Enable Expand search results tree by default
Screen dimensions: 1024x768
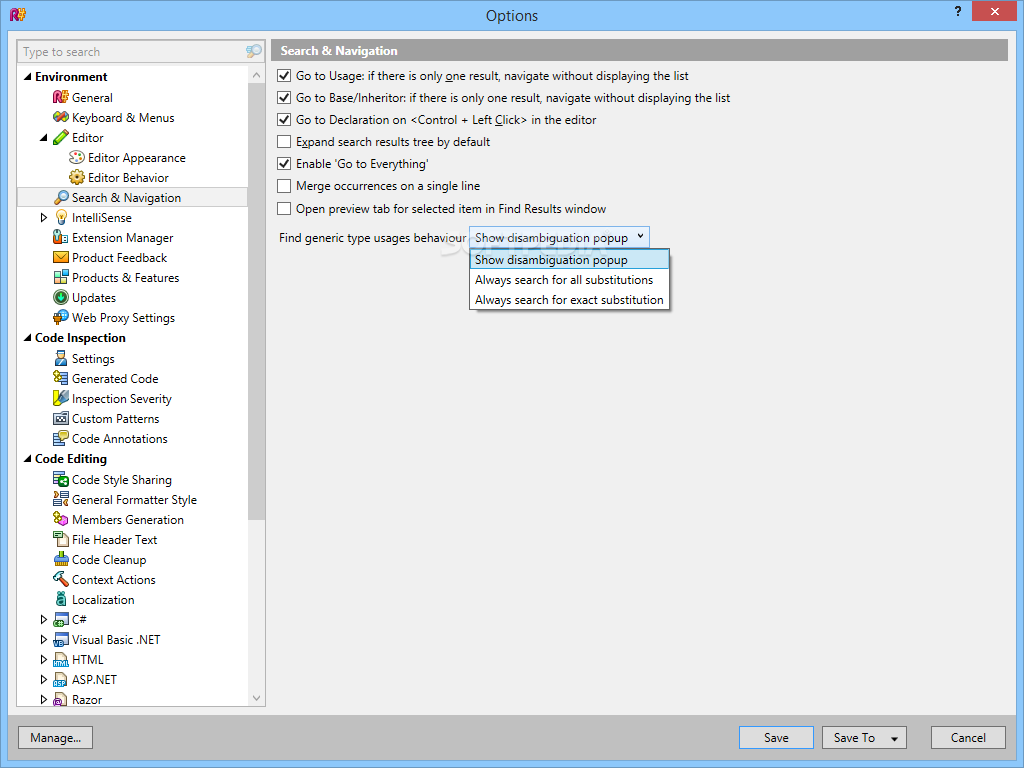point(284,142)
